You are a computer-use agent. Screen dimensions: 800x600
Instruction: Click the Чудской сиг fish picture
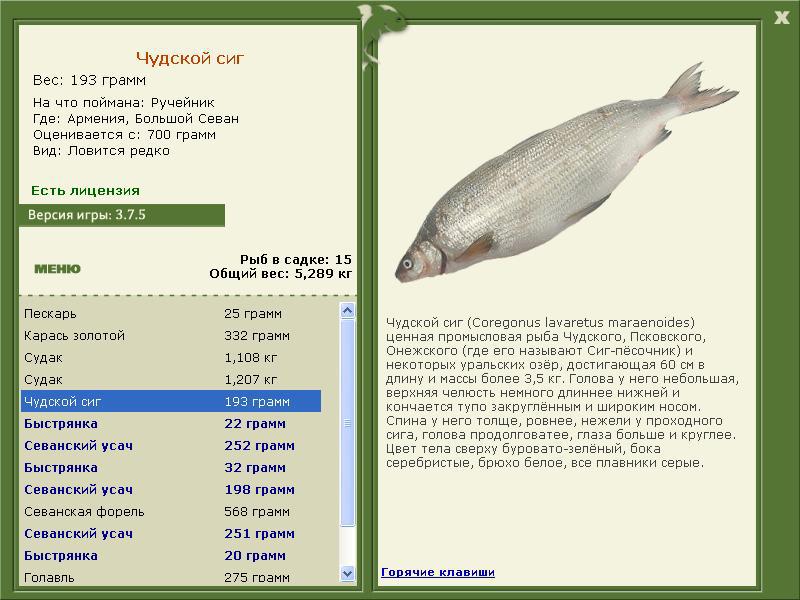pos(566,173)
